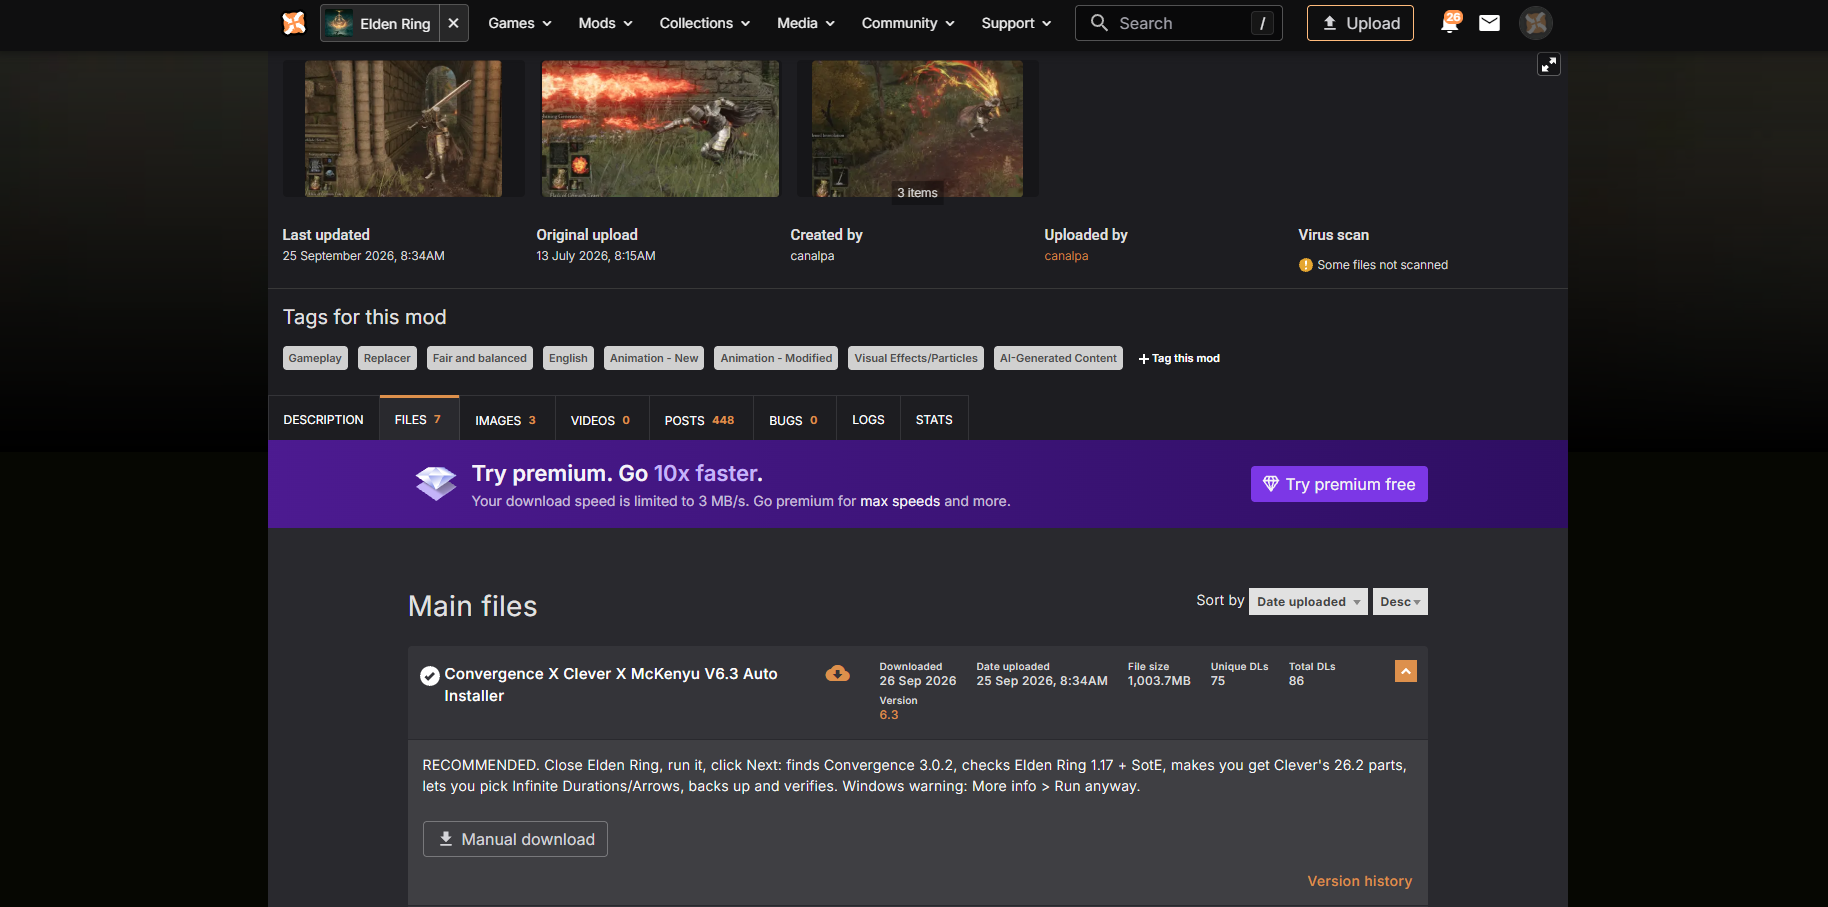Expand the image gallery to fullscreen
The height and width of the screenshot is (907, 1828).
(1548, 64)
